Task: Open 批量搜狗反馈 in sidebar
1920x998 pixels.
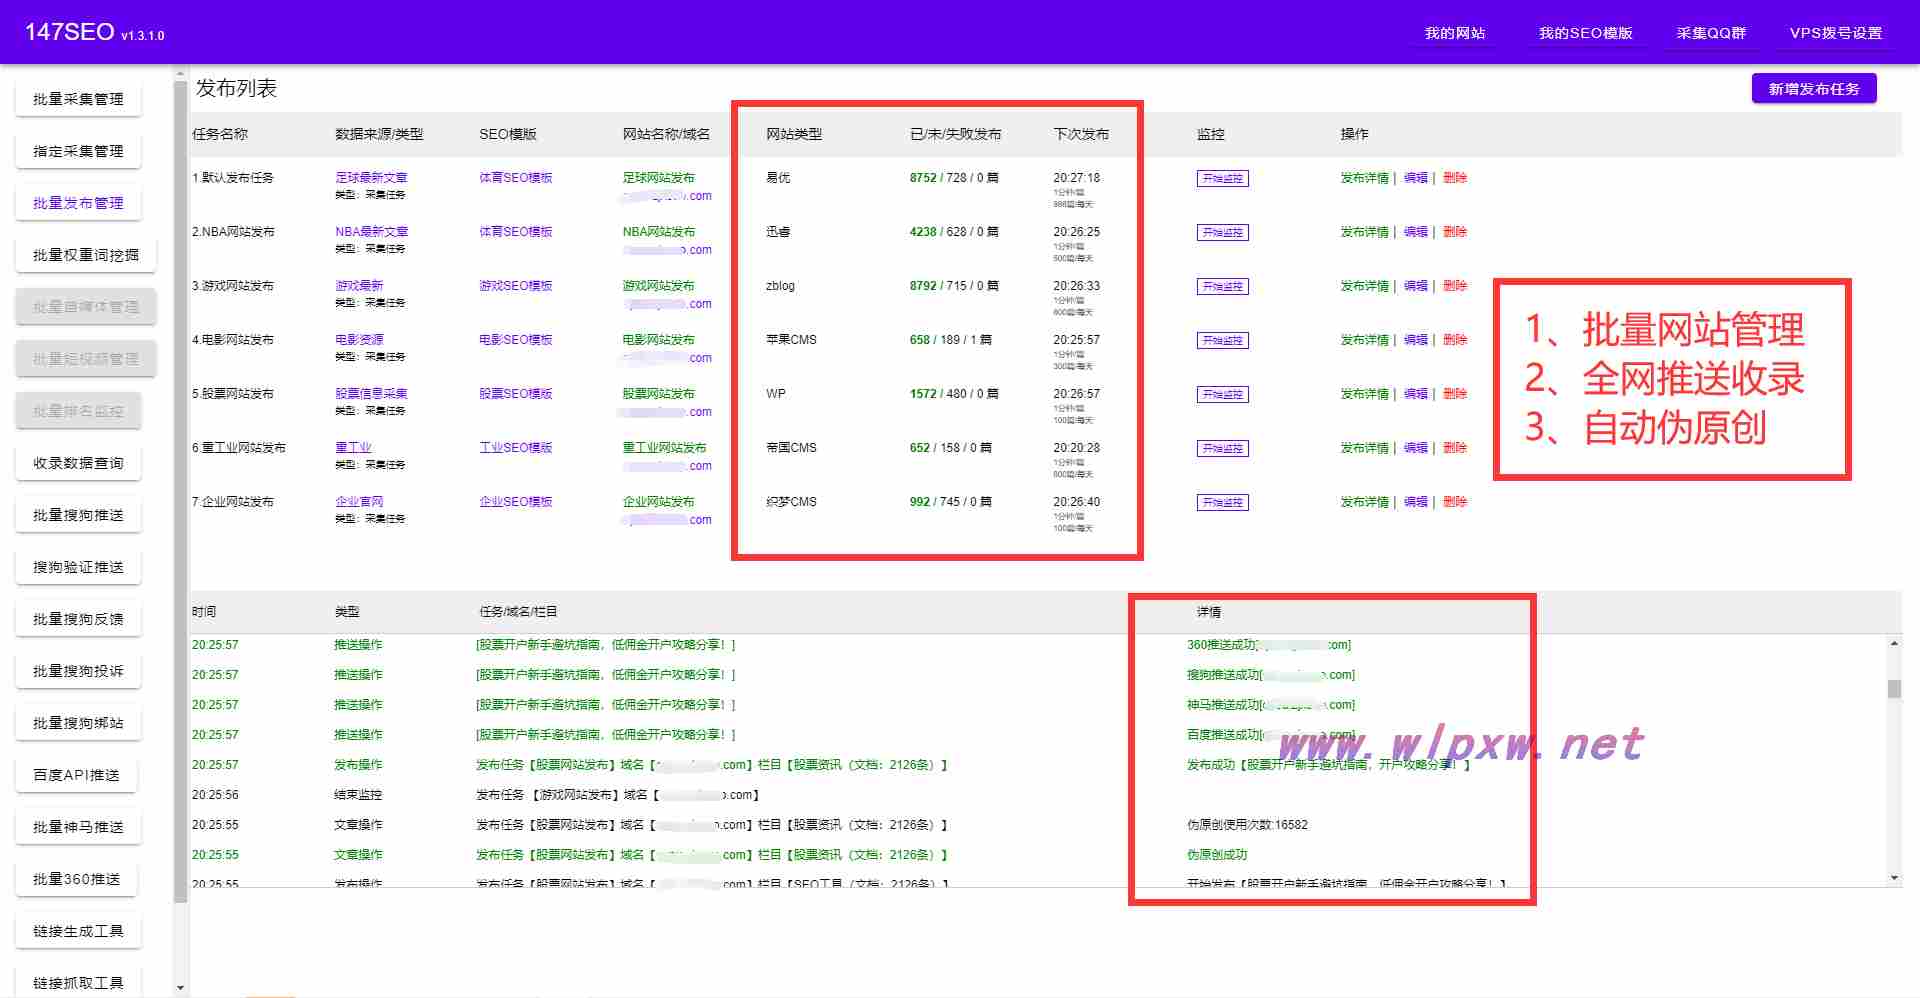Action: (x=78, y=619)
